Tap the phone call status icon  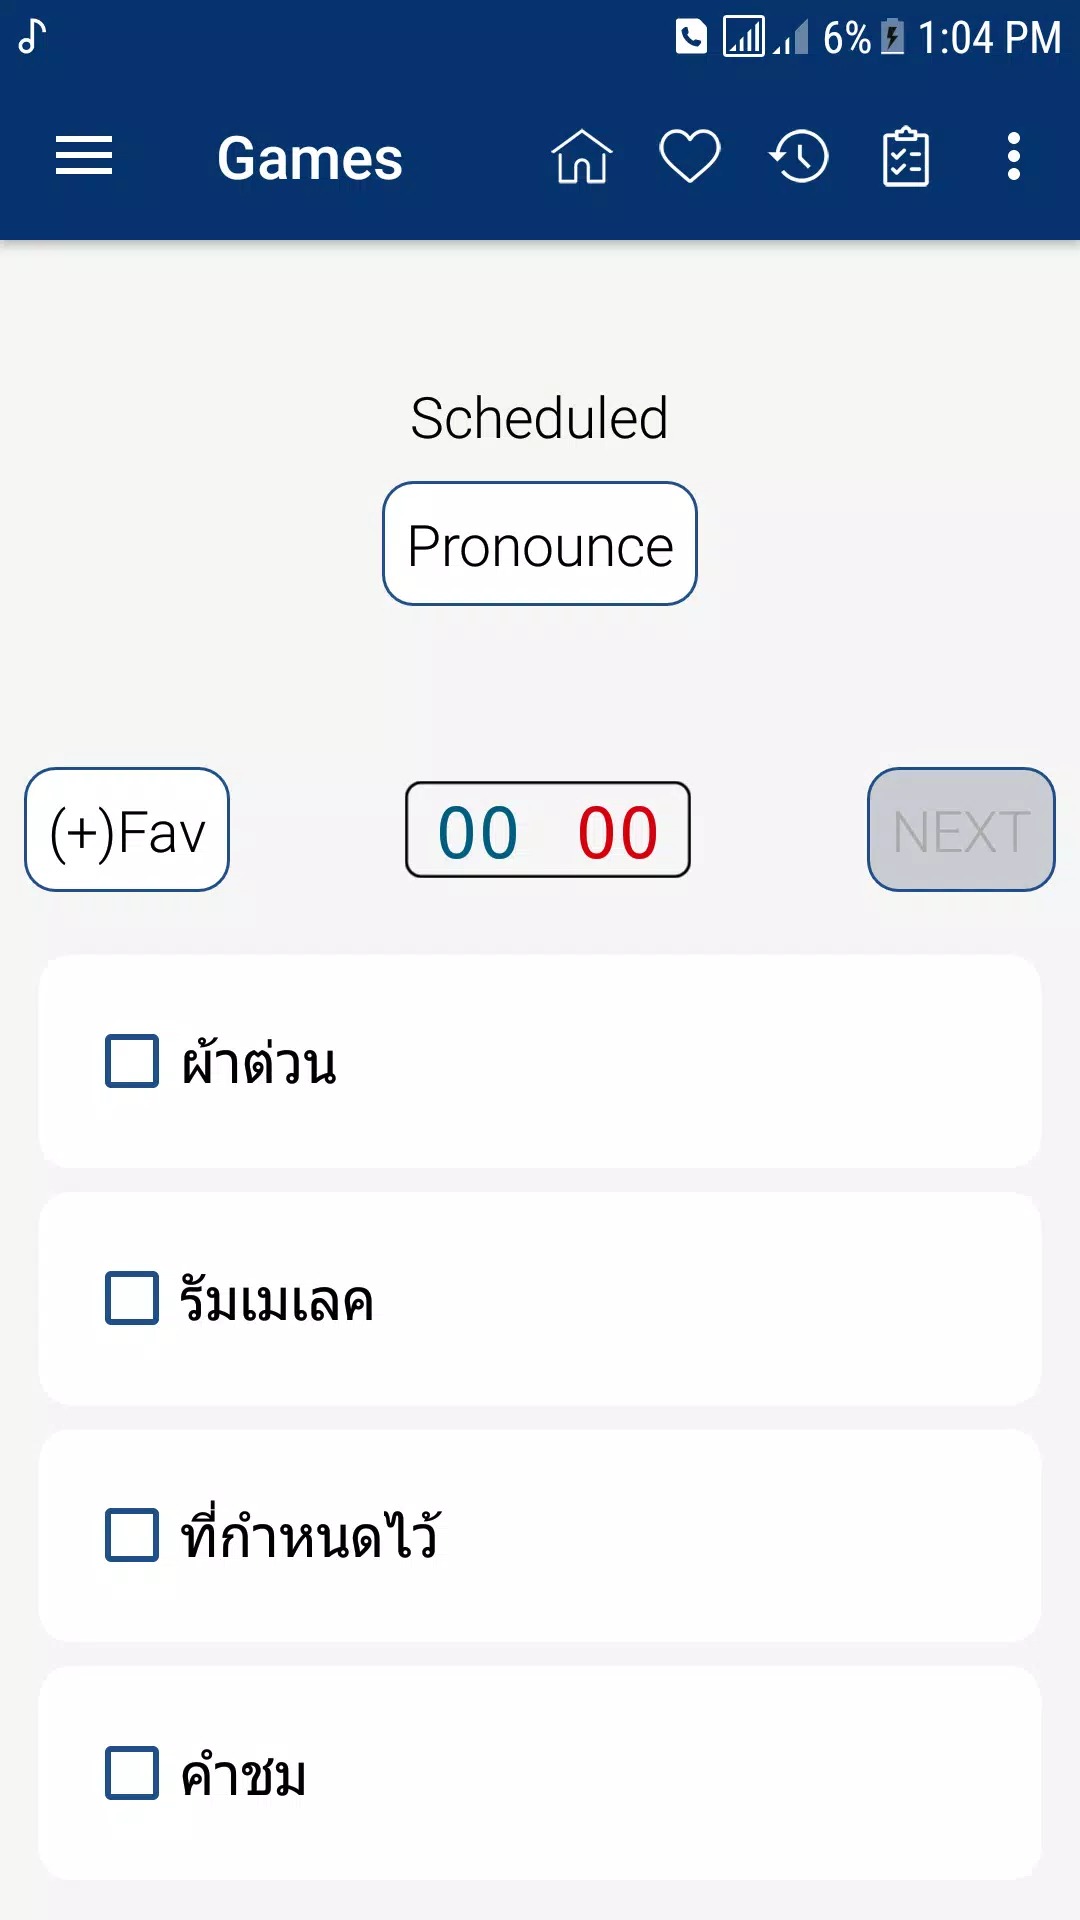[691, 38]
